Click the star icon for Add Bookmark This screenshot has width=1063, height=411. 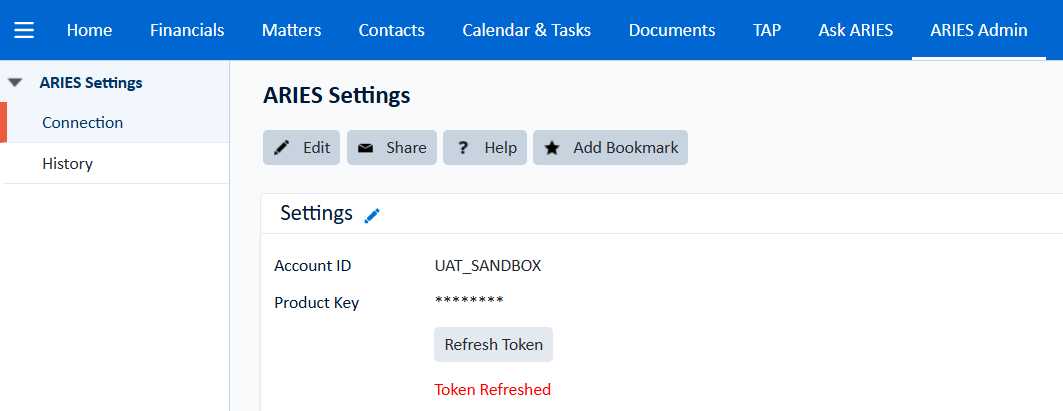(x=553, y=148)
